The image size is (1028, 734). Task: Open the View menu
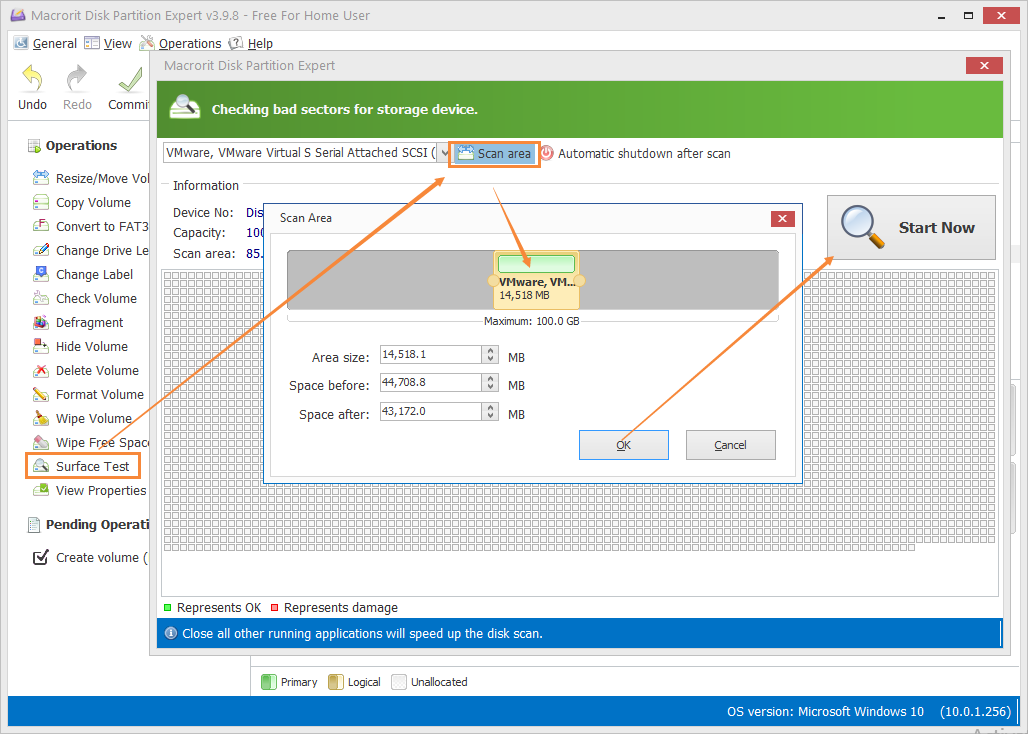pos(109,43)
